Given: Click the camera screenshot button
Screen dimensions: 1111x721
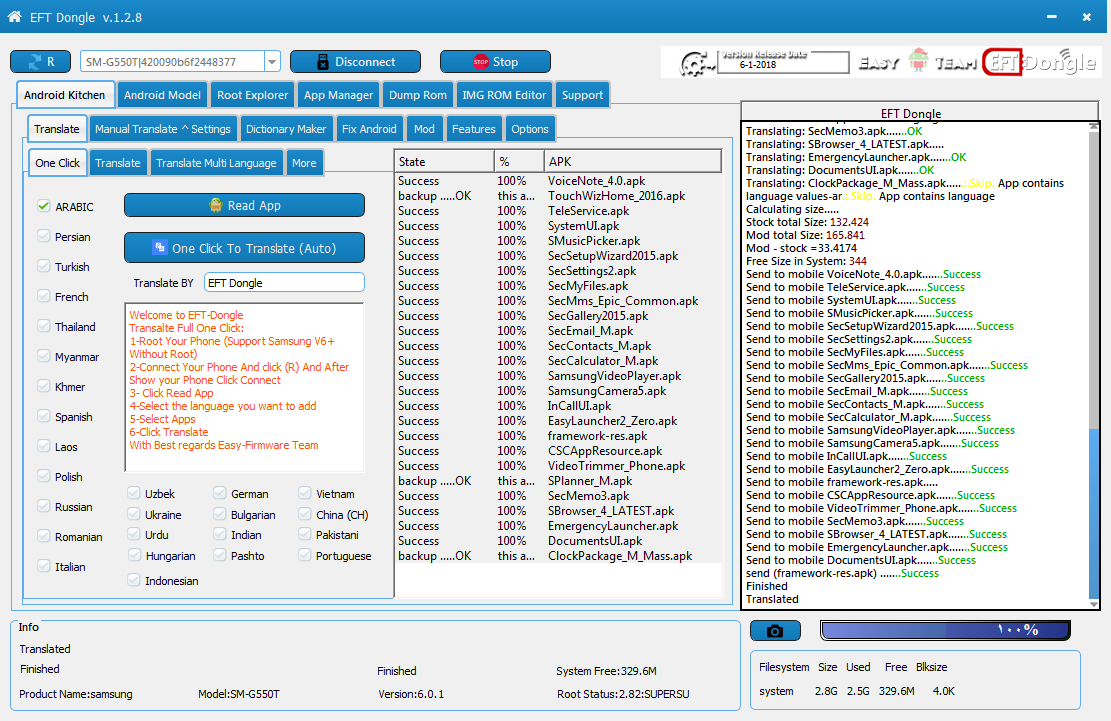Looking at the screenshot, I should [x=775, y=630].
